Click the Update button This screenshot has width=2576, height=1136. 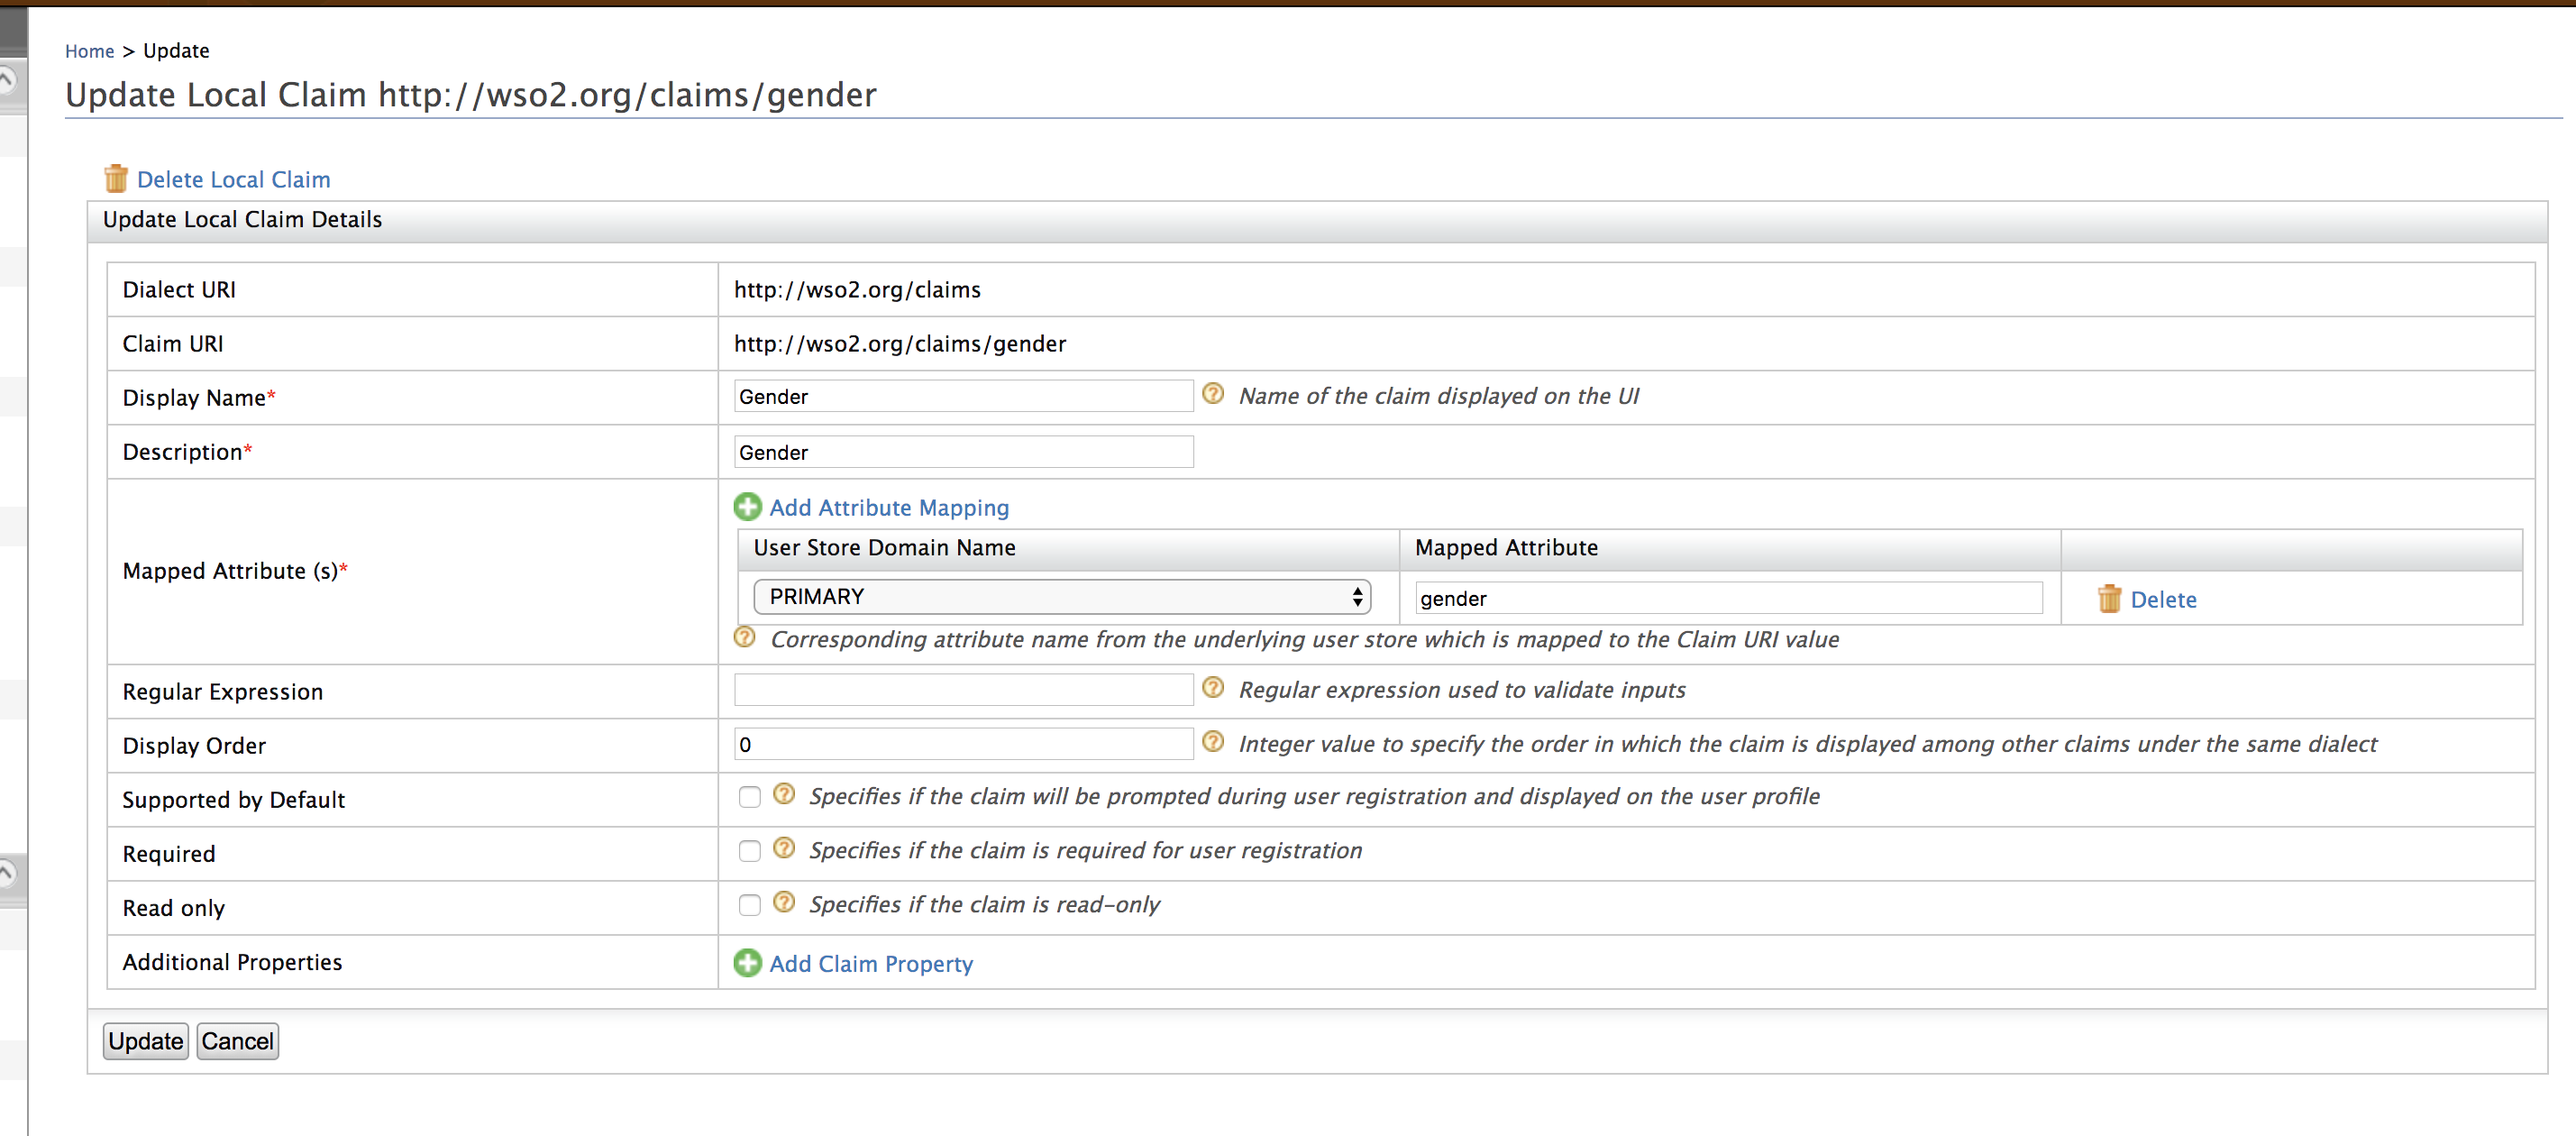pos(146,1041)
